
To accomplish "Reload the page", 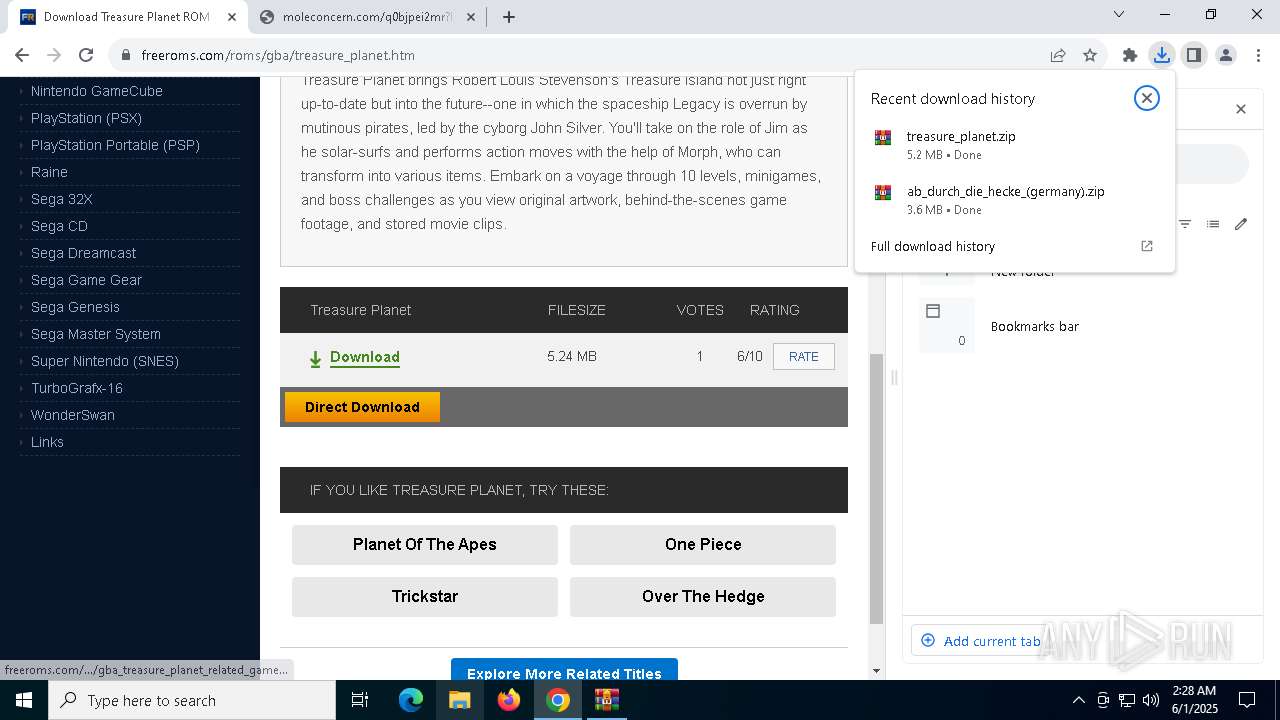I will (x=86, y=55).
